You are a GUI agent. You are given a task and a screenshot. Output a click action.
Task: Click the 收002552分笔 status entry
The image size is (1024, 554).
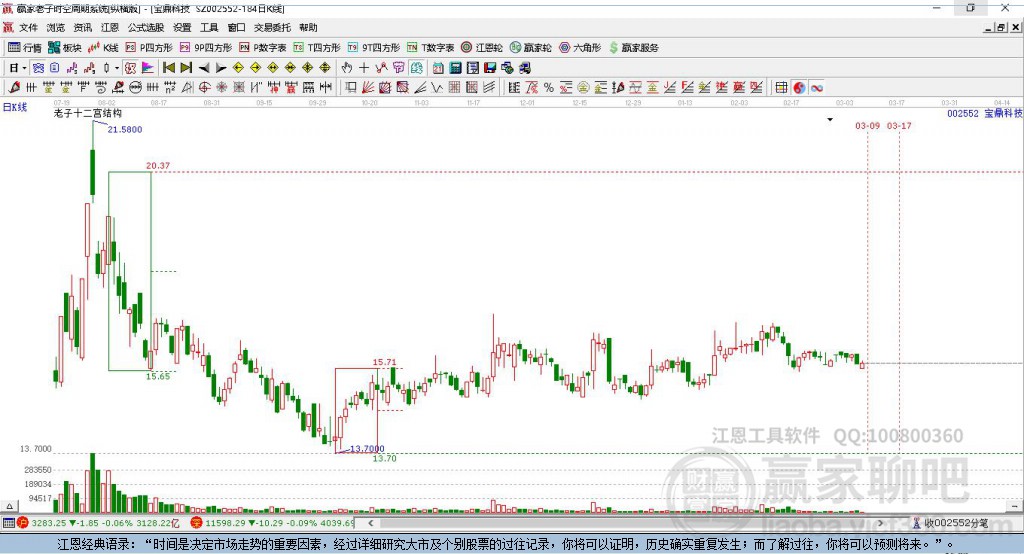click(951, 523)
